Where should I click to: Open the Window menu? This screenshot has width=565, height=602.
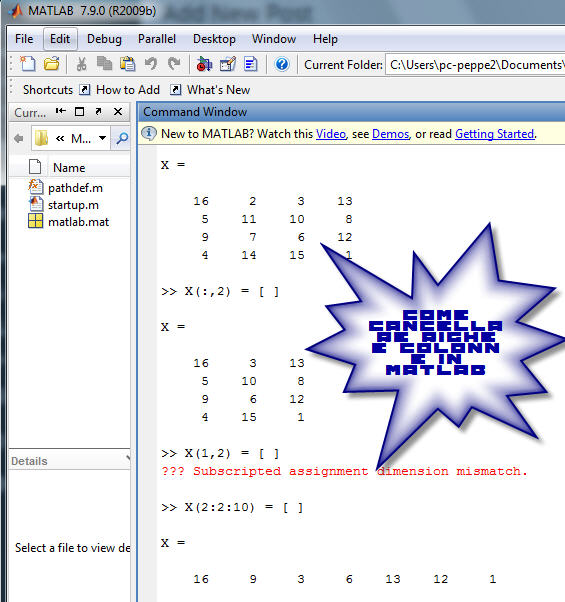pyautogui.click(x=274, y=39)
